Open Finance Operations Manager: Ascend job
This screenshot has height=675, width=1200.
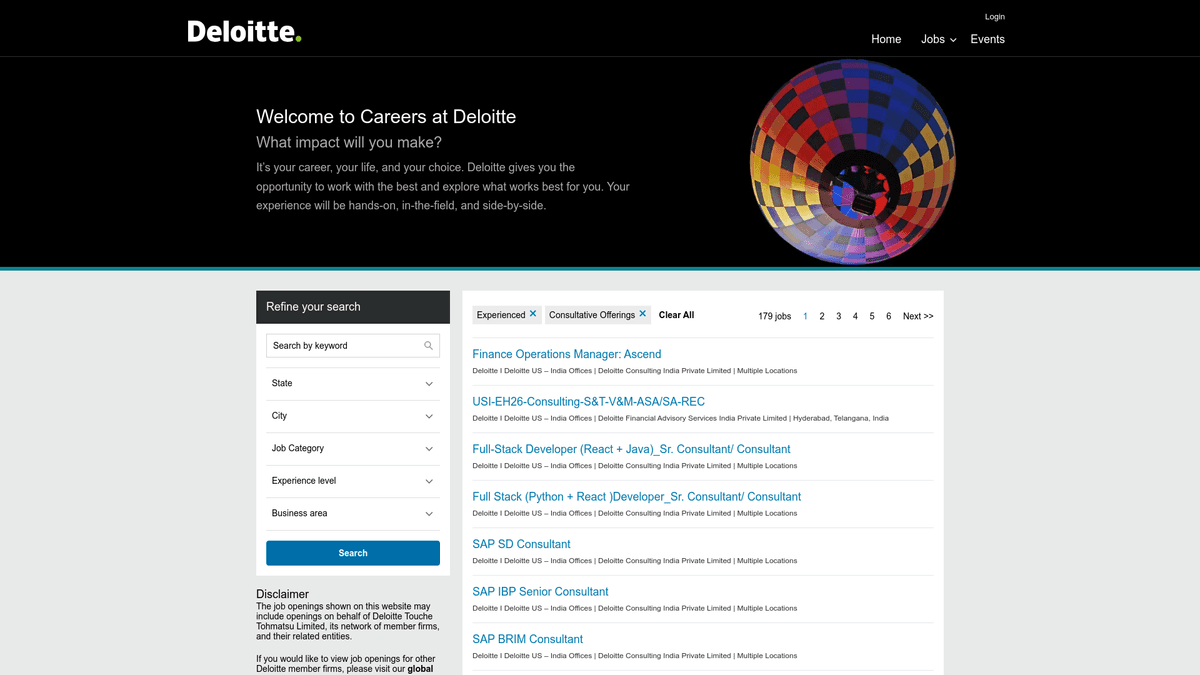point(566,354)
